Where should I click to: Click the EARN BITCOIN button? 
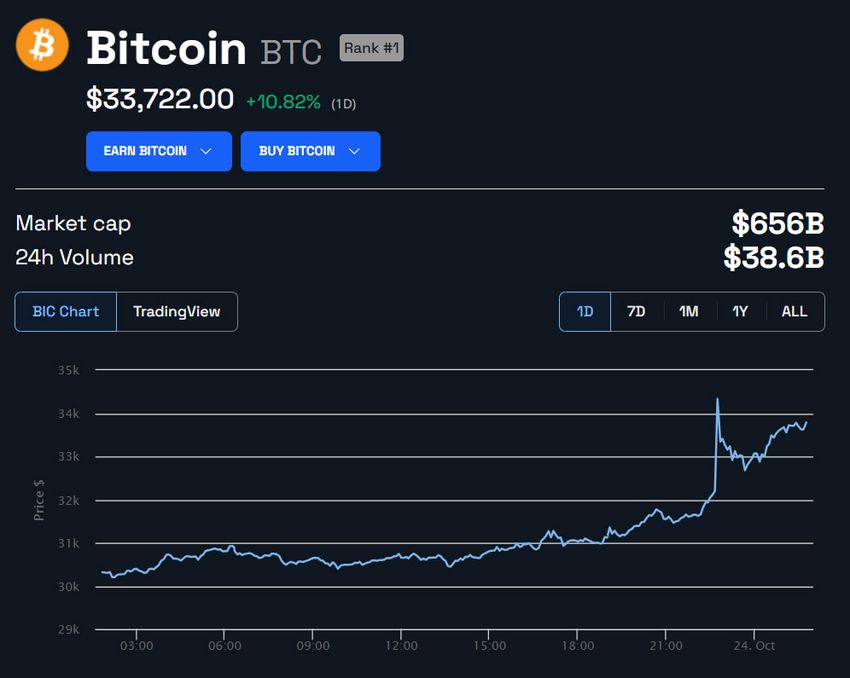pyautogui.click(x=158, y=151)
